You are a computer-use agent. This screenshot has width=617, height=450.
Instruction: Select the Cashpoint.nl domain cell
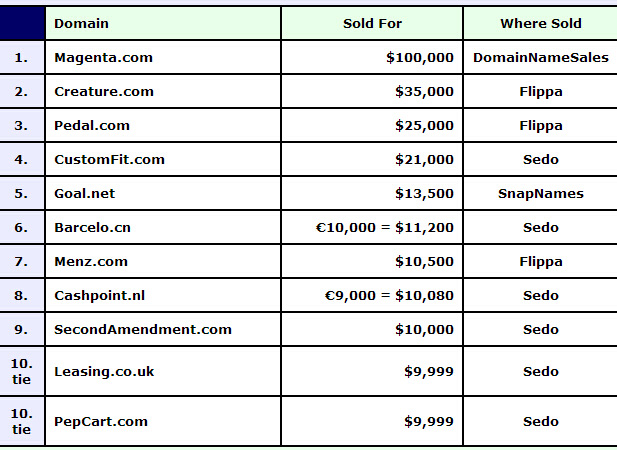(163, 295)
